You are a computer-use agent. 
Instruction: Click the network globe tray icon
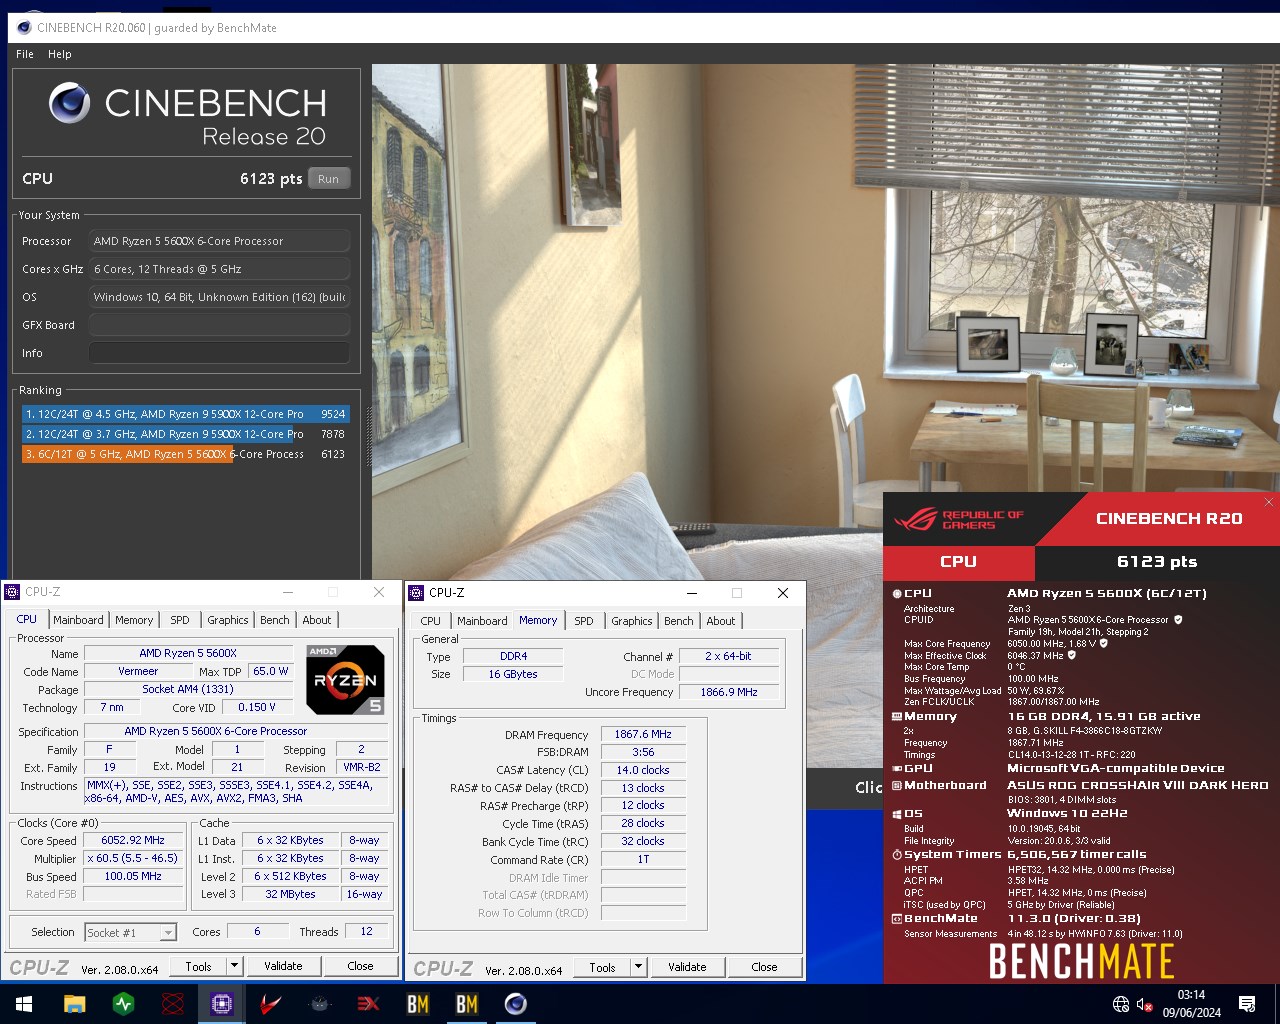(1121, 1004)
